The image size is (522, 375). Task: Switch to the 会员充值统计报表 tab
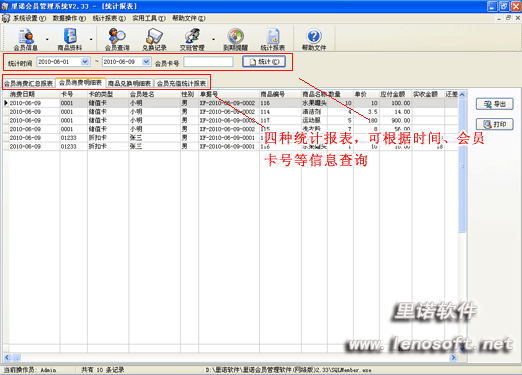point(182,83)
